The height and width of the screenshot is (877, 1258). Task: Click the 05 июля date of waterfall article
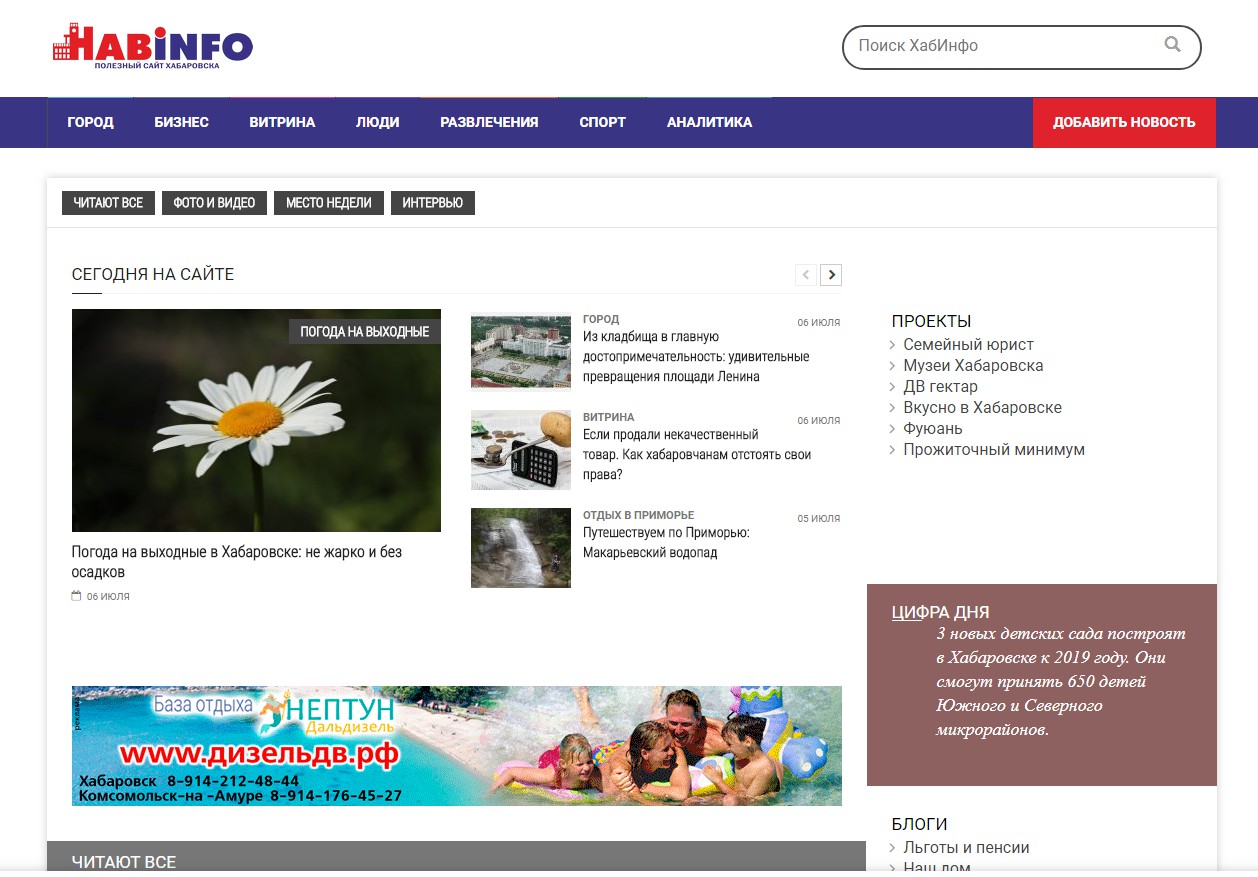819,519
